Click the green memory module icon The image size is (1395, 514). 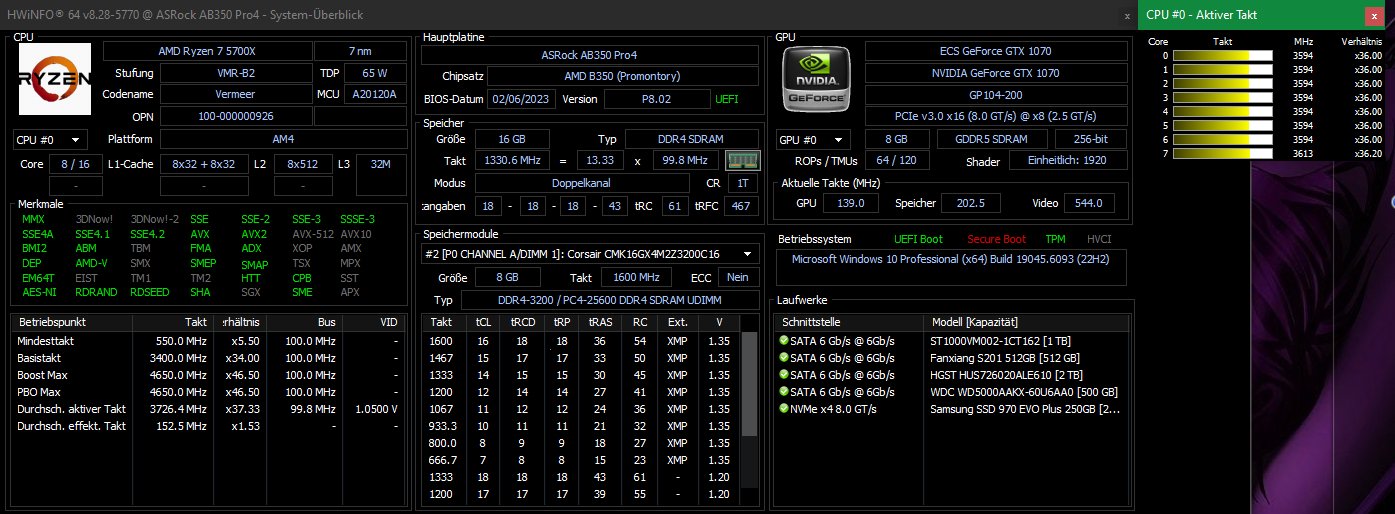tap(743, 161)
